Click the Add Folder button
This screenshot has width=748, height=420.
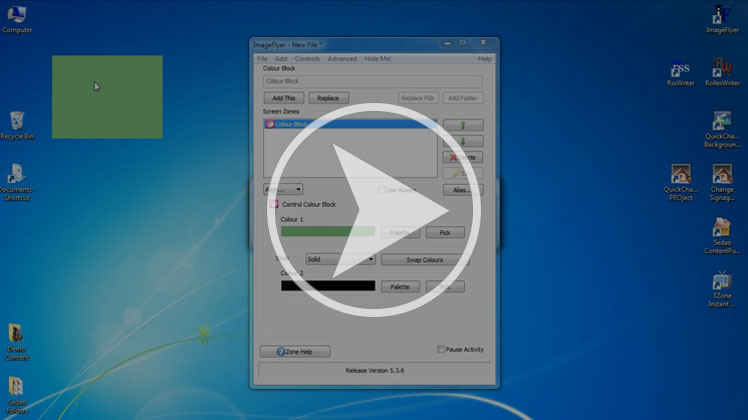click(463, 98)
